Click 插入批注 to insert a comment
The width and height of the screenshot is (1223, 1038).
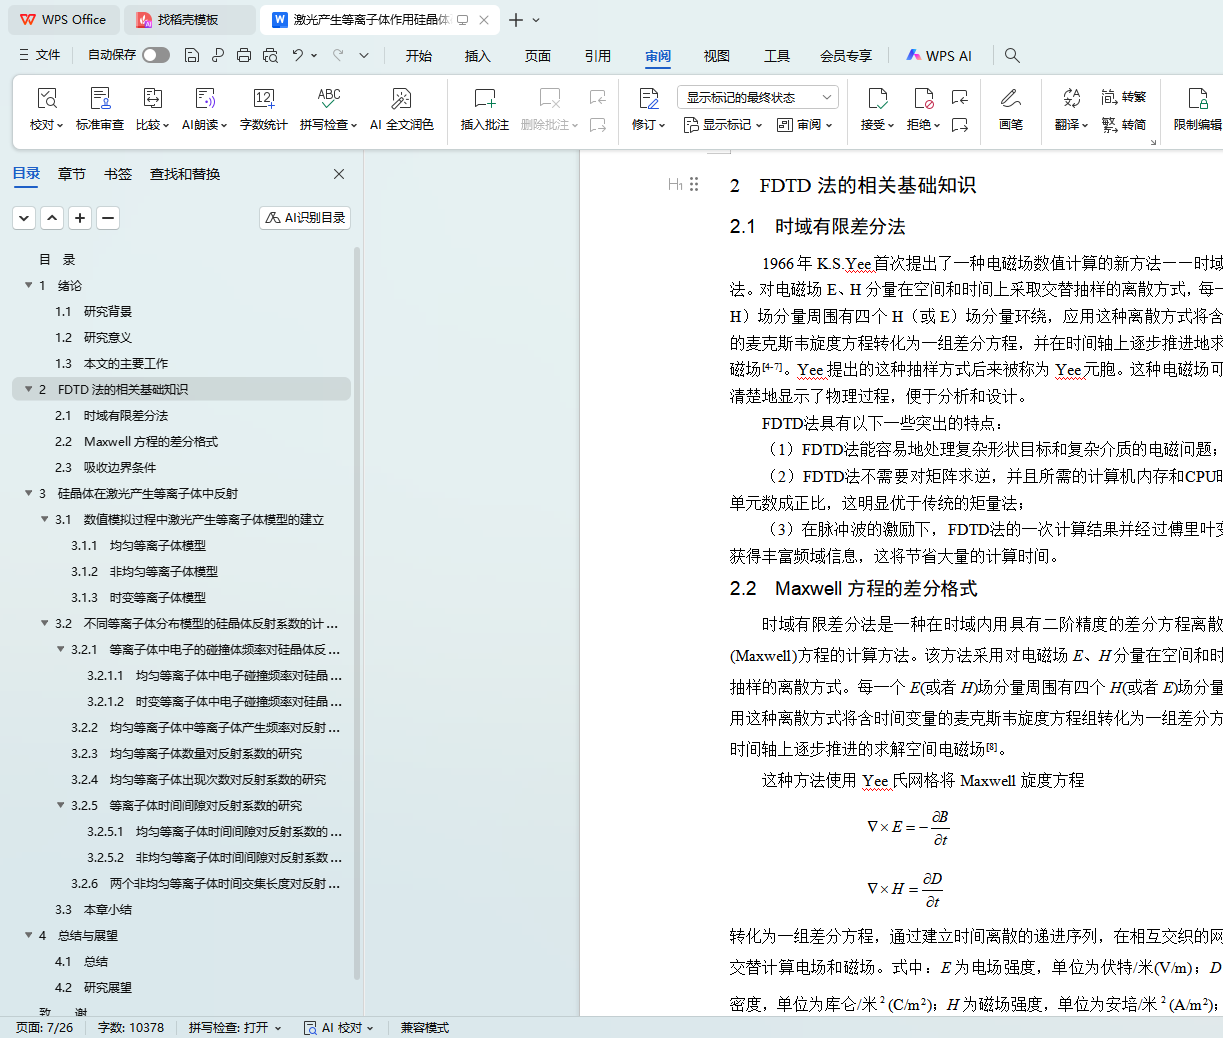click(485, 108)
